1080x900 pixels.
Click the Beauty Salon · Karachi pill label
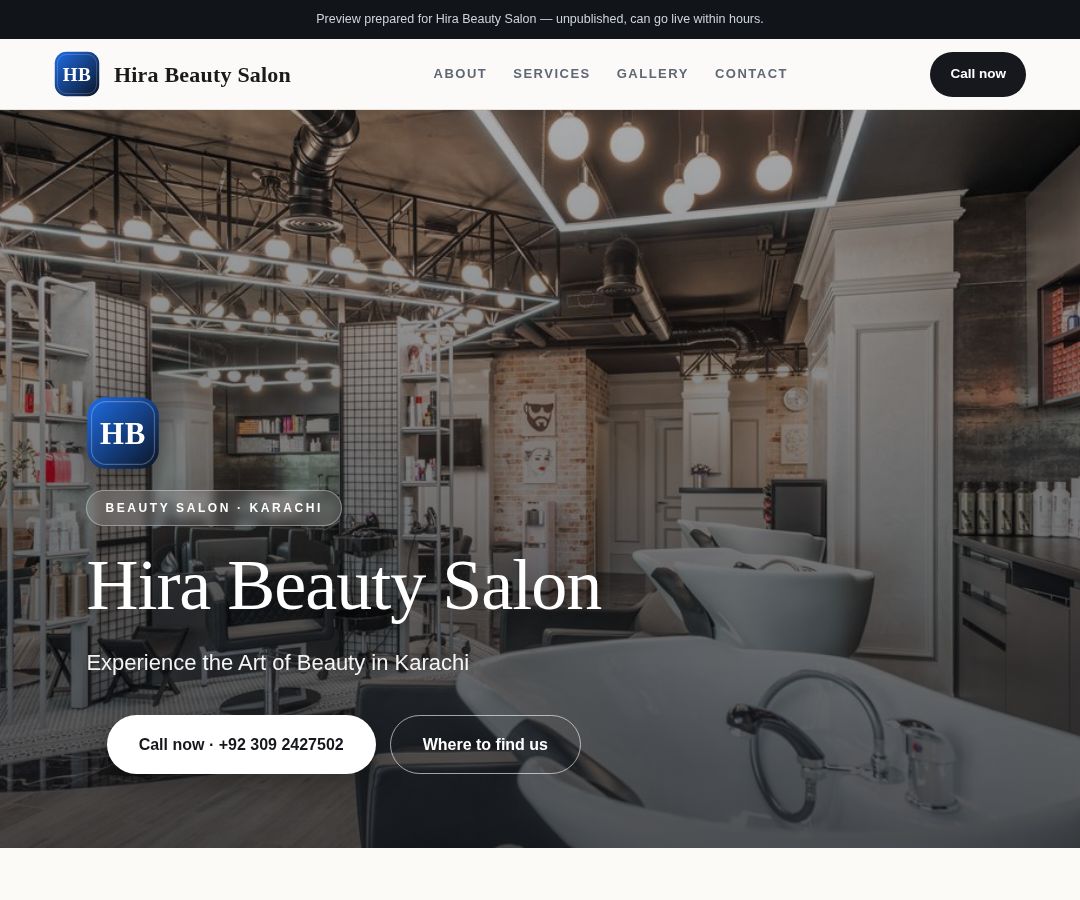point(214,508)
